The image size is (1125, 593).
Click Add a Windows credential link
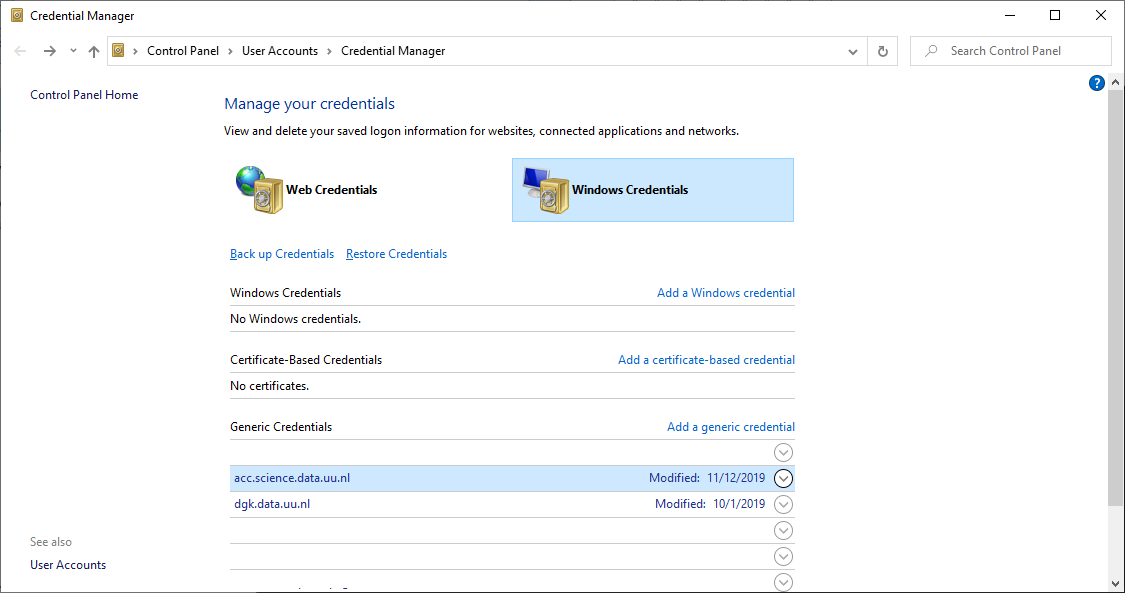pyautogui.click(x=725, y=293)
